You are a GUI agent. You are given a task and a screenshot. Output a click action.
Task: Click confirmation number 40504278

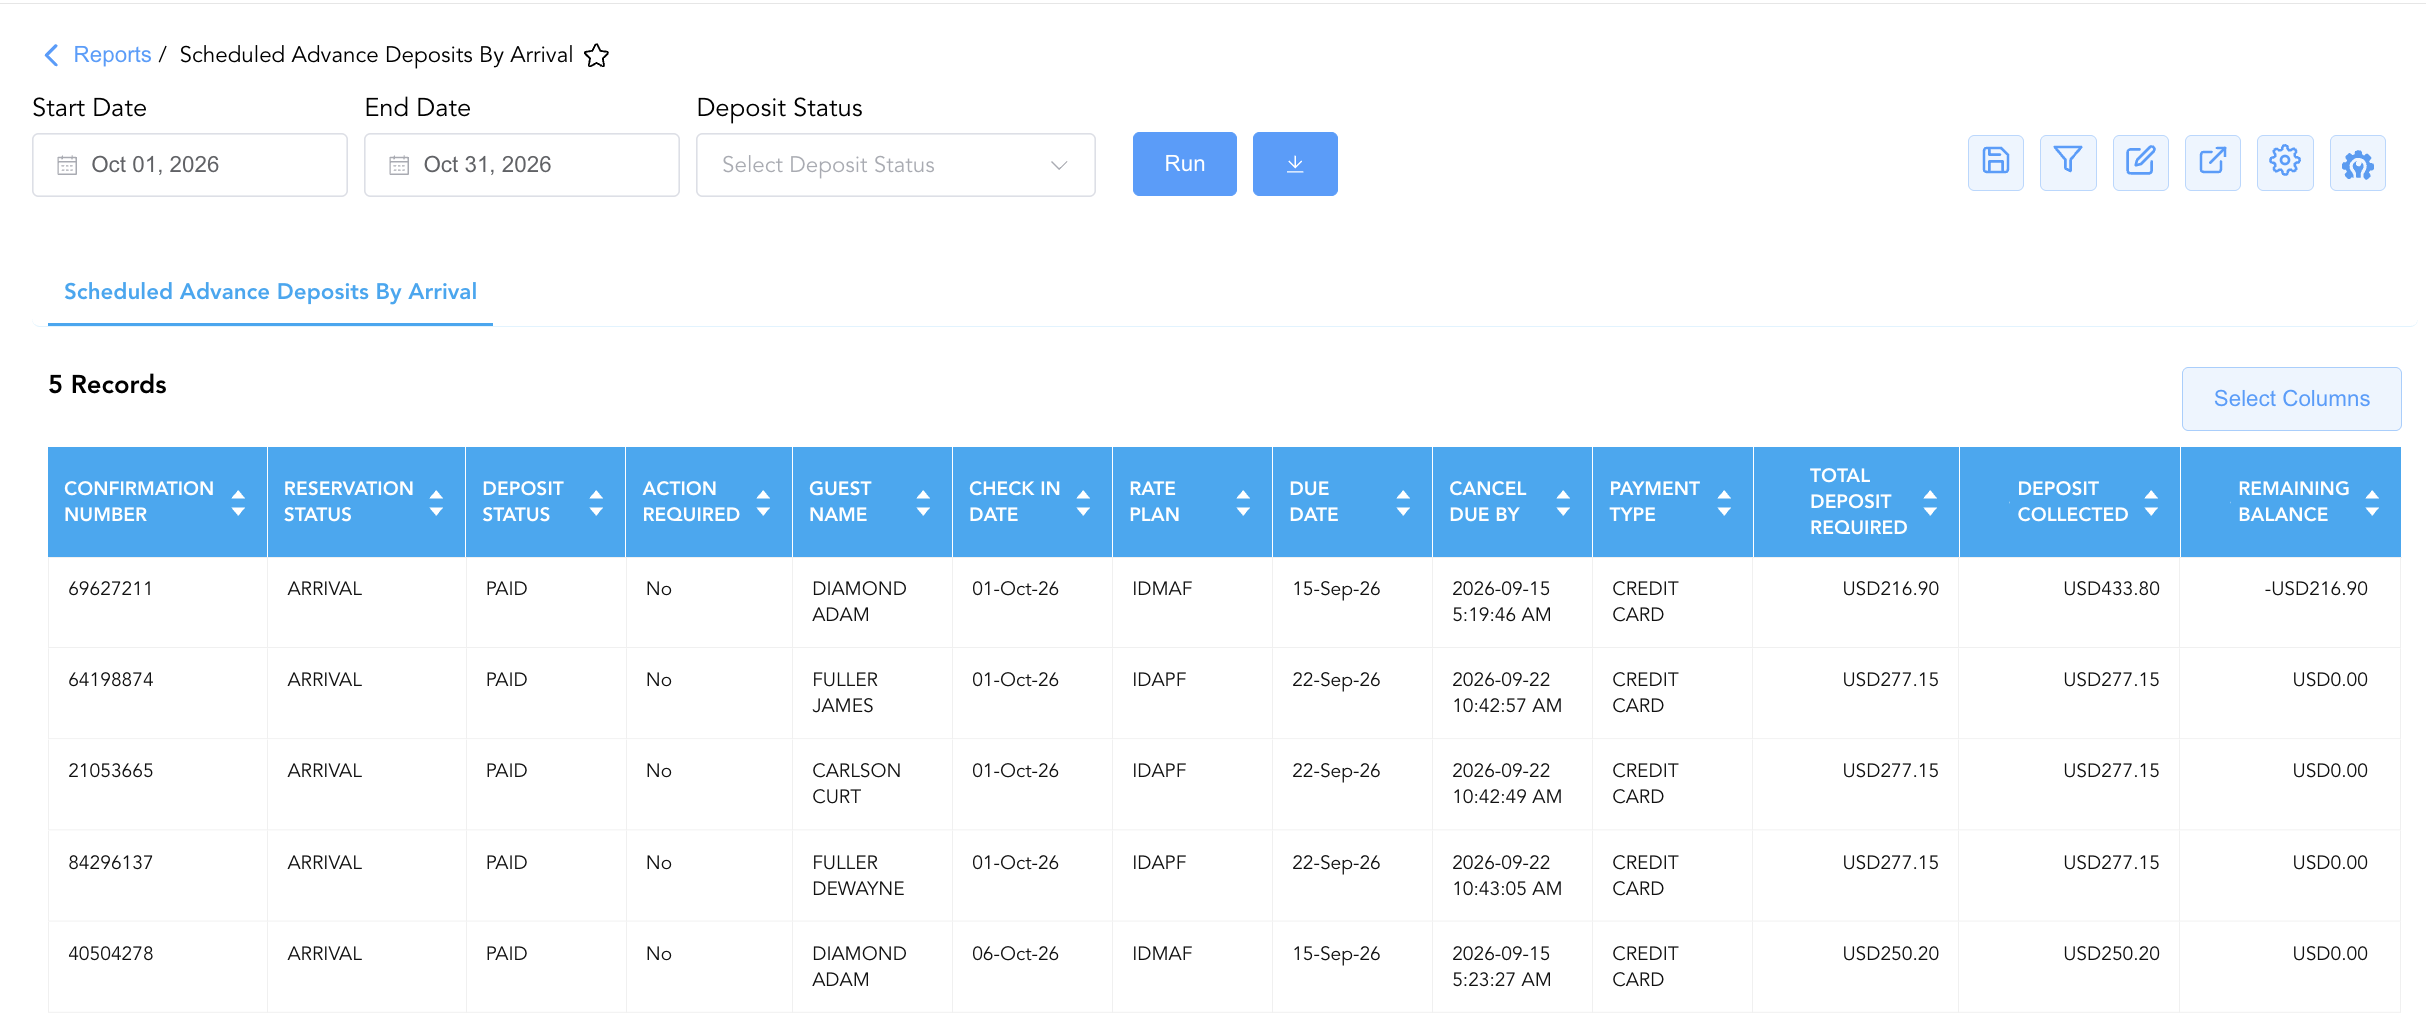pyautogui.click(x=110, y=954)
